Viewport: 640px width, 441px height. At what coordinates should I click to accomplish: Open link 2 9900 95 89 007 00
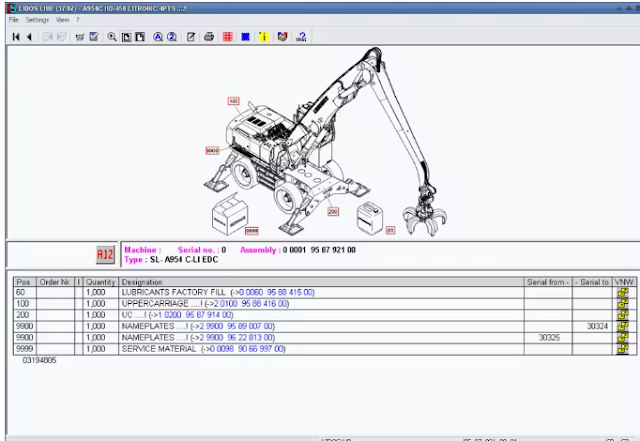tap(236, 326)
